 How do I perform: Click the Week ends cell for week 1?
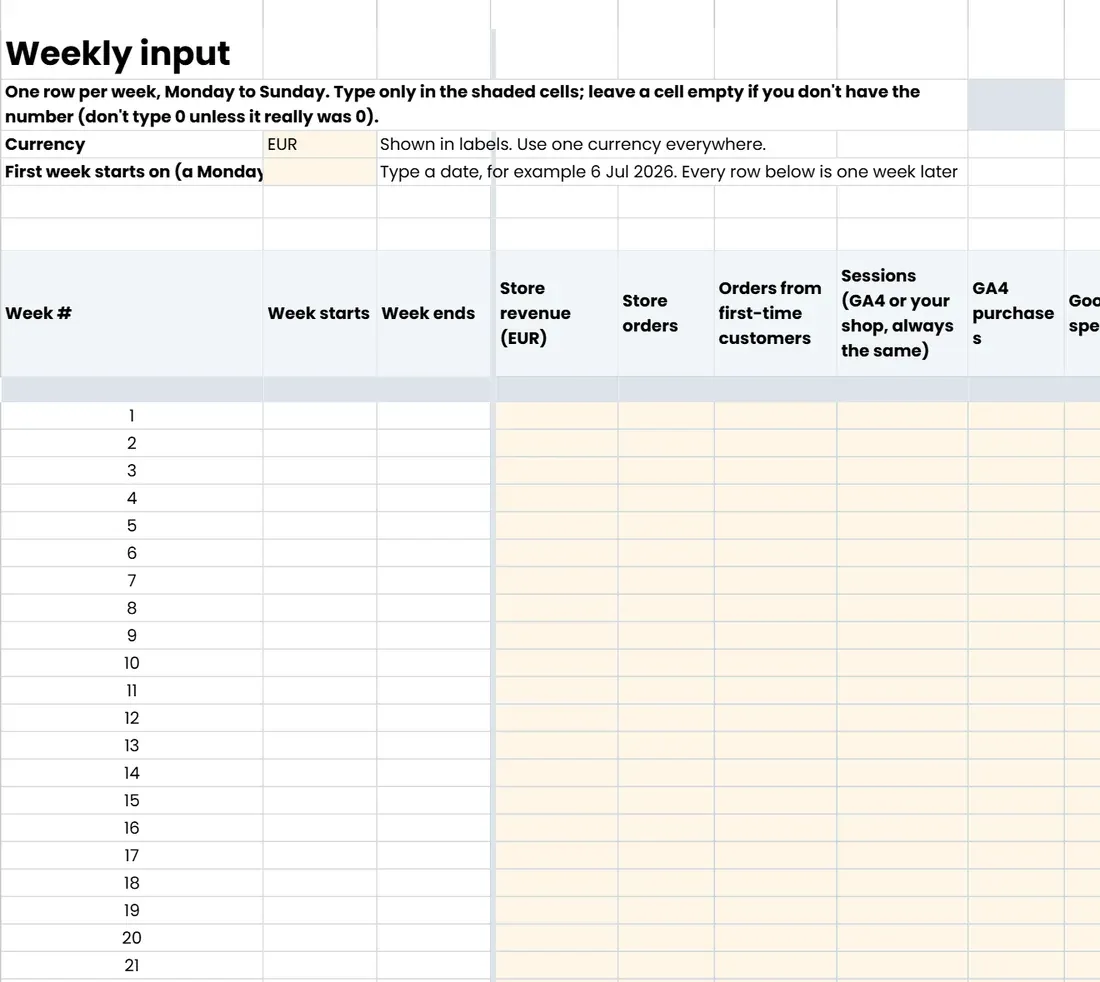(x=434, y=416)
